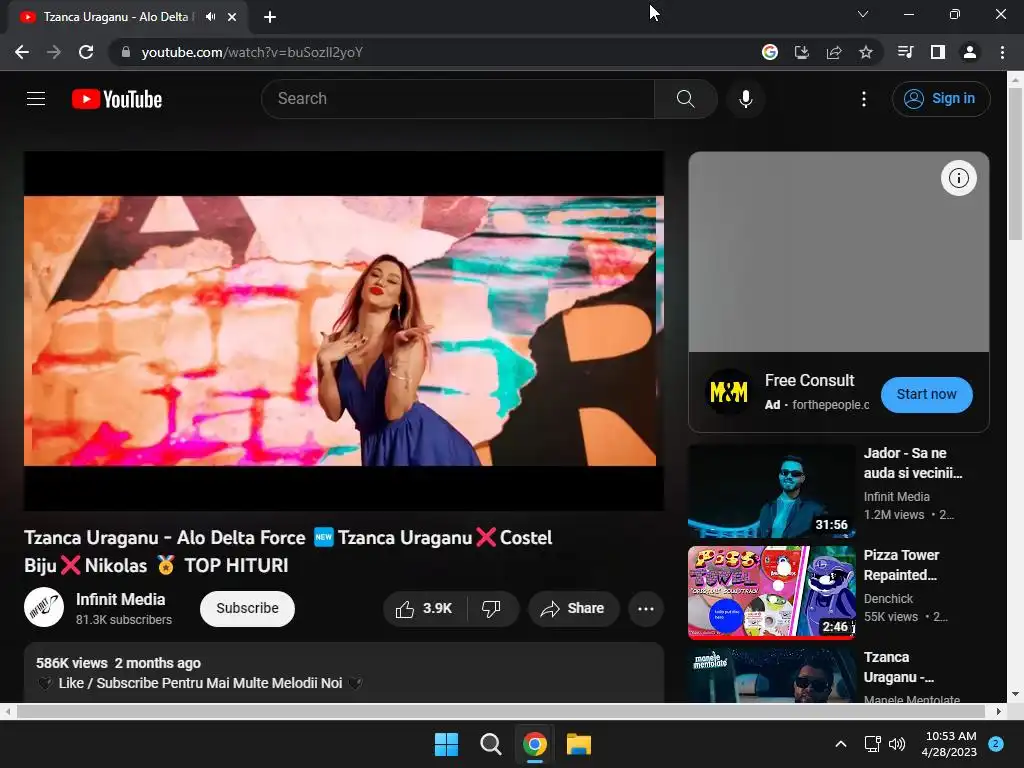The width and height of the screenshot is (1024, 768).
Task: Open Infinit Media channel avatar
Action: [x=44, y=607]
